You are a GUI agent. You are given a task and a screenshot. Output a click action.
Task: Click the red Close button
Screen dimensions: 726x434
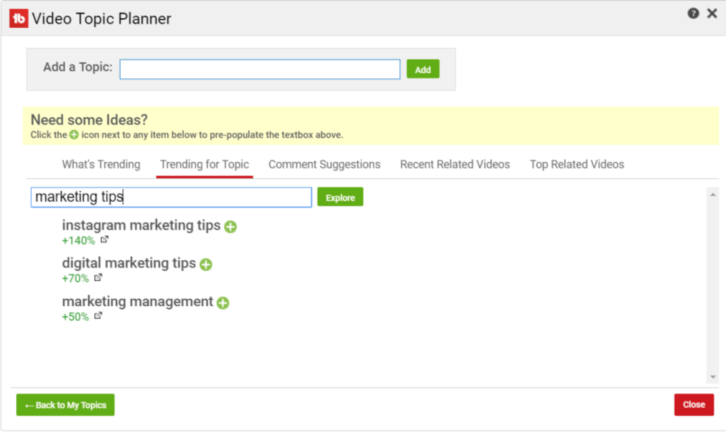point(693,405)
